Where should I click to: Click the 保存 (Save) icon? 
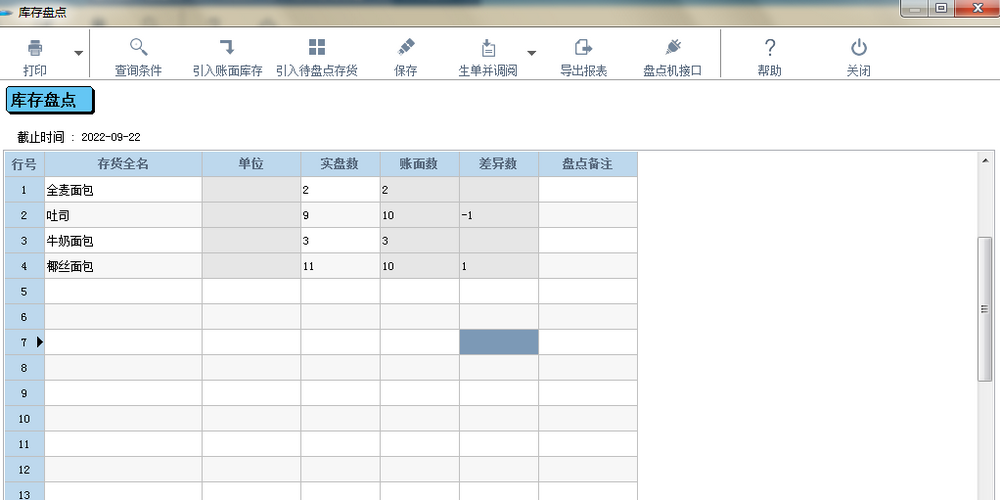coord(405,47)
